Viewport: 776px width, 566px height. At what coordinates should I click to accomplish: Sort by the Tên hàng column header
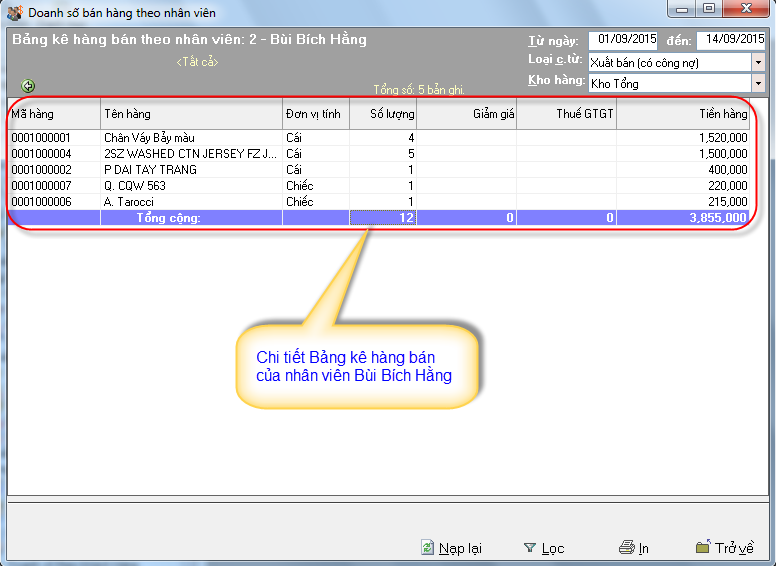pos(191,114)
